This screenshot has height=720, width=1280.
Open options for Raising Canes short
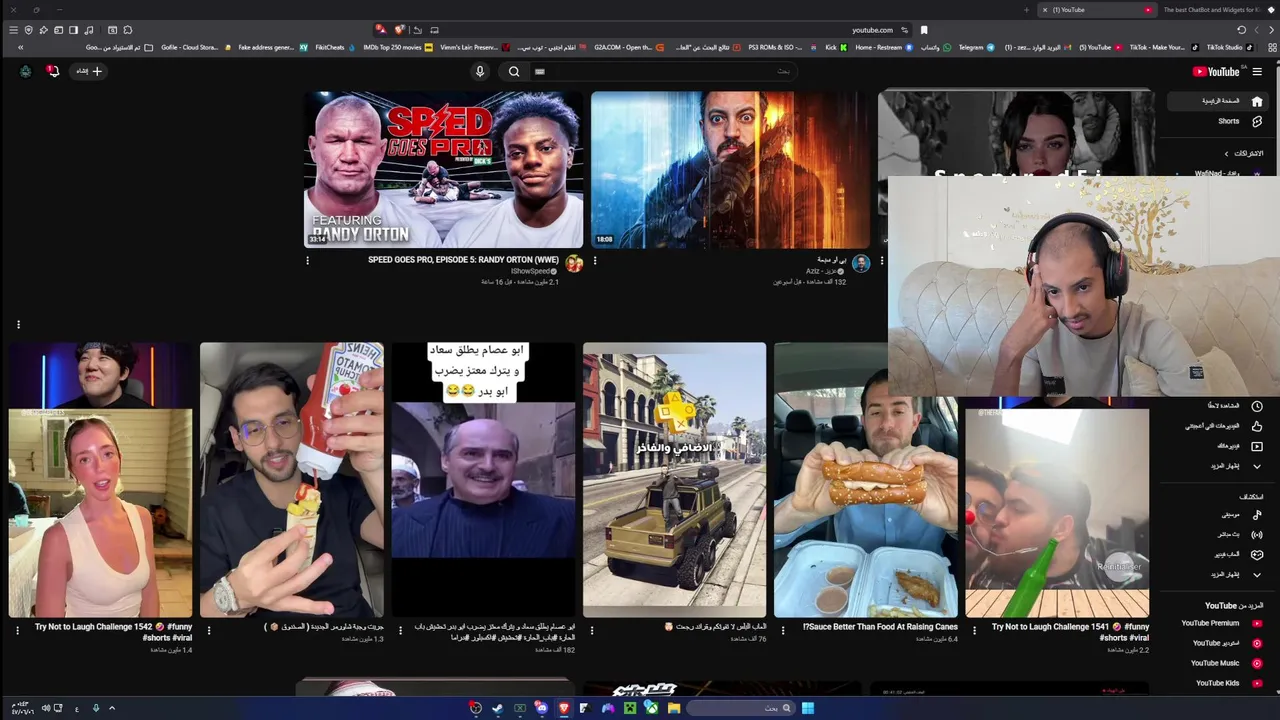pos(783,631)
